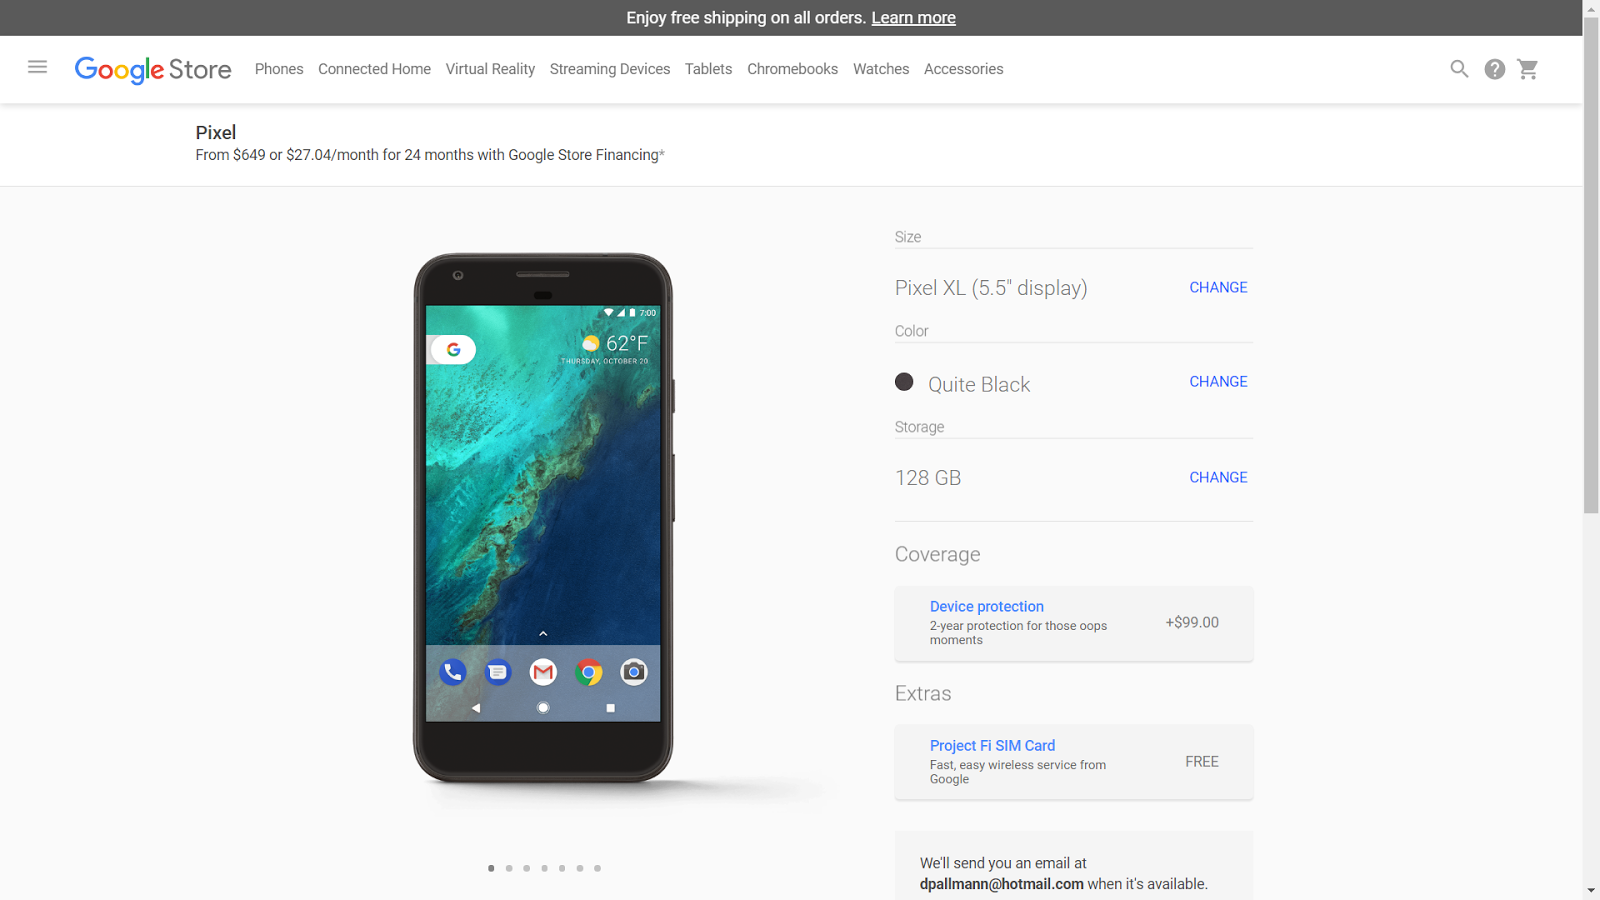Open the Tablets section
Image resolution: width=1600 pixels, height=900 pixels.
pyautogui.click(x=708, y=69)
